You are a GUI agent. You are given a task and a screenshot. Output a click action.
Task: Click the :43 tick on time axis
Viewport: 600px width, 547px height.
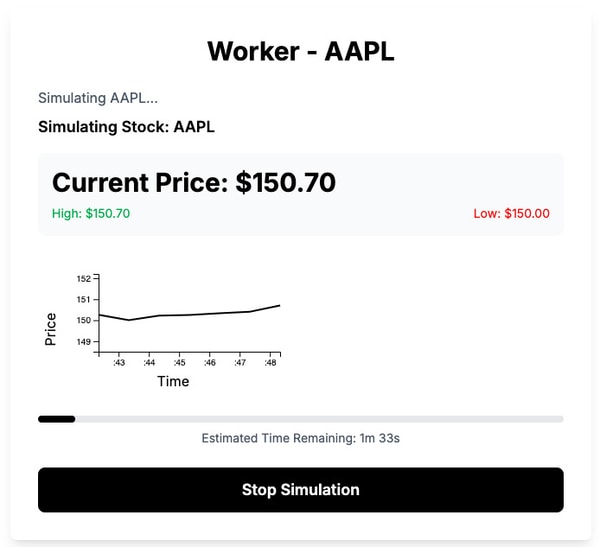pyautogui.click(x=119, y=363)
